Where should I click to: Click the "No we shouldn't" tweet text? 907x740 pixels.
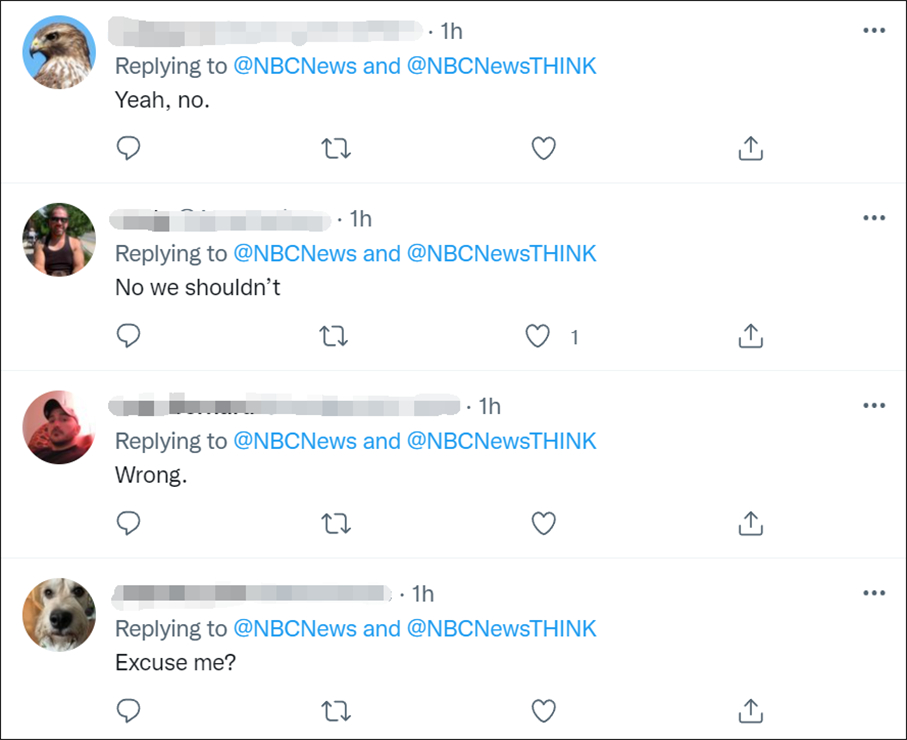point(198,287)
